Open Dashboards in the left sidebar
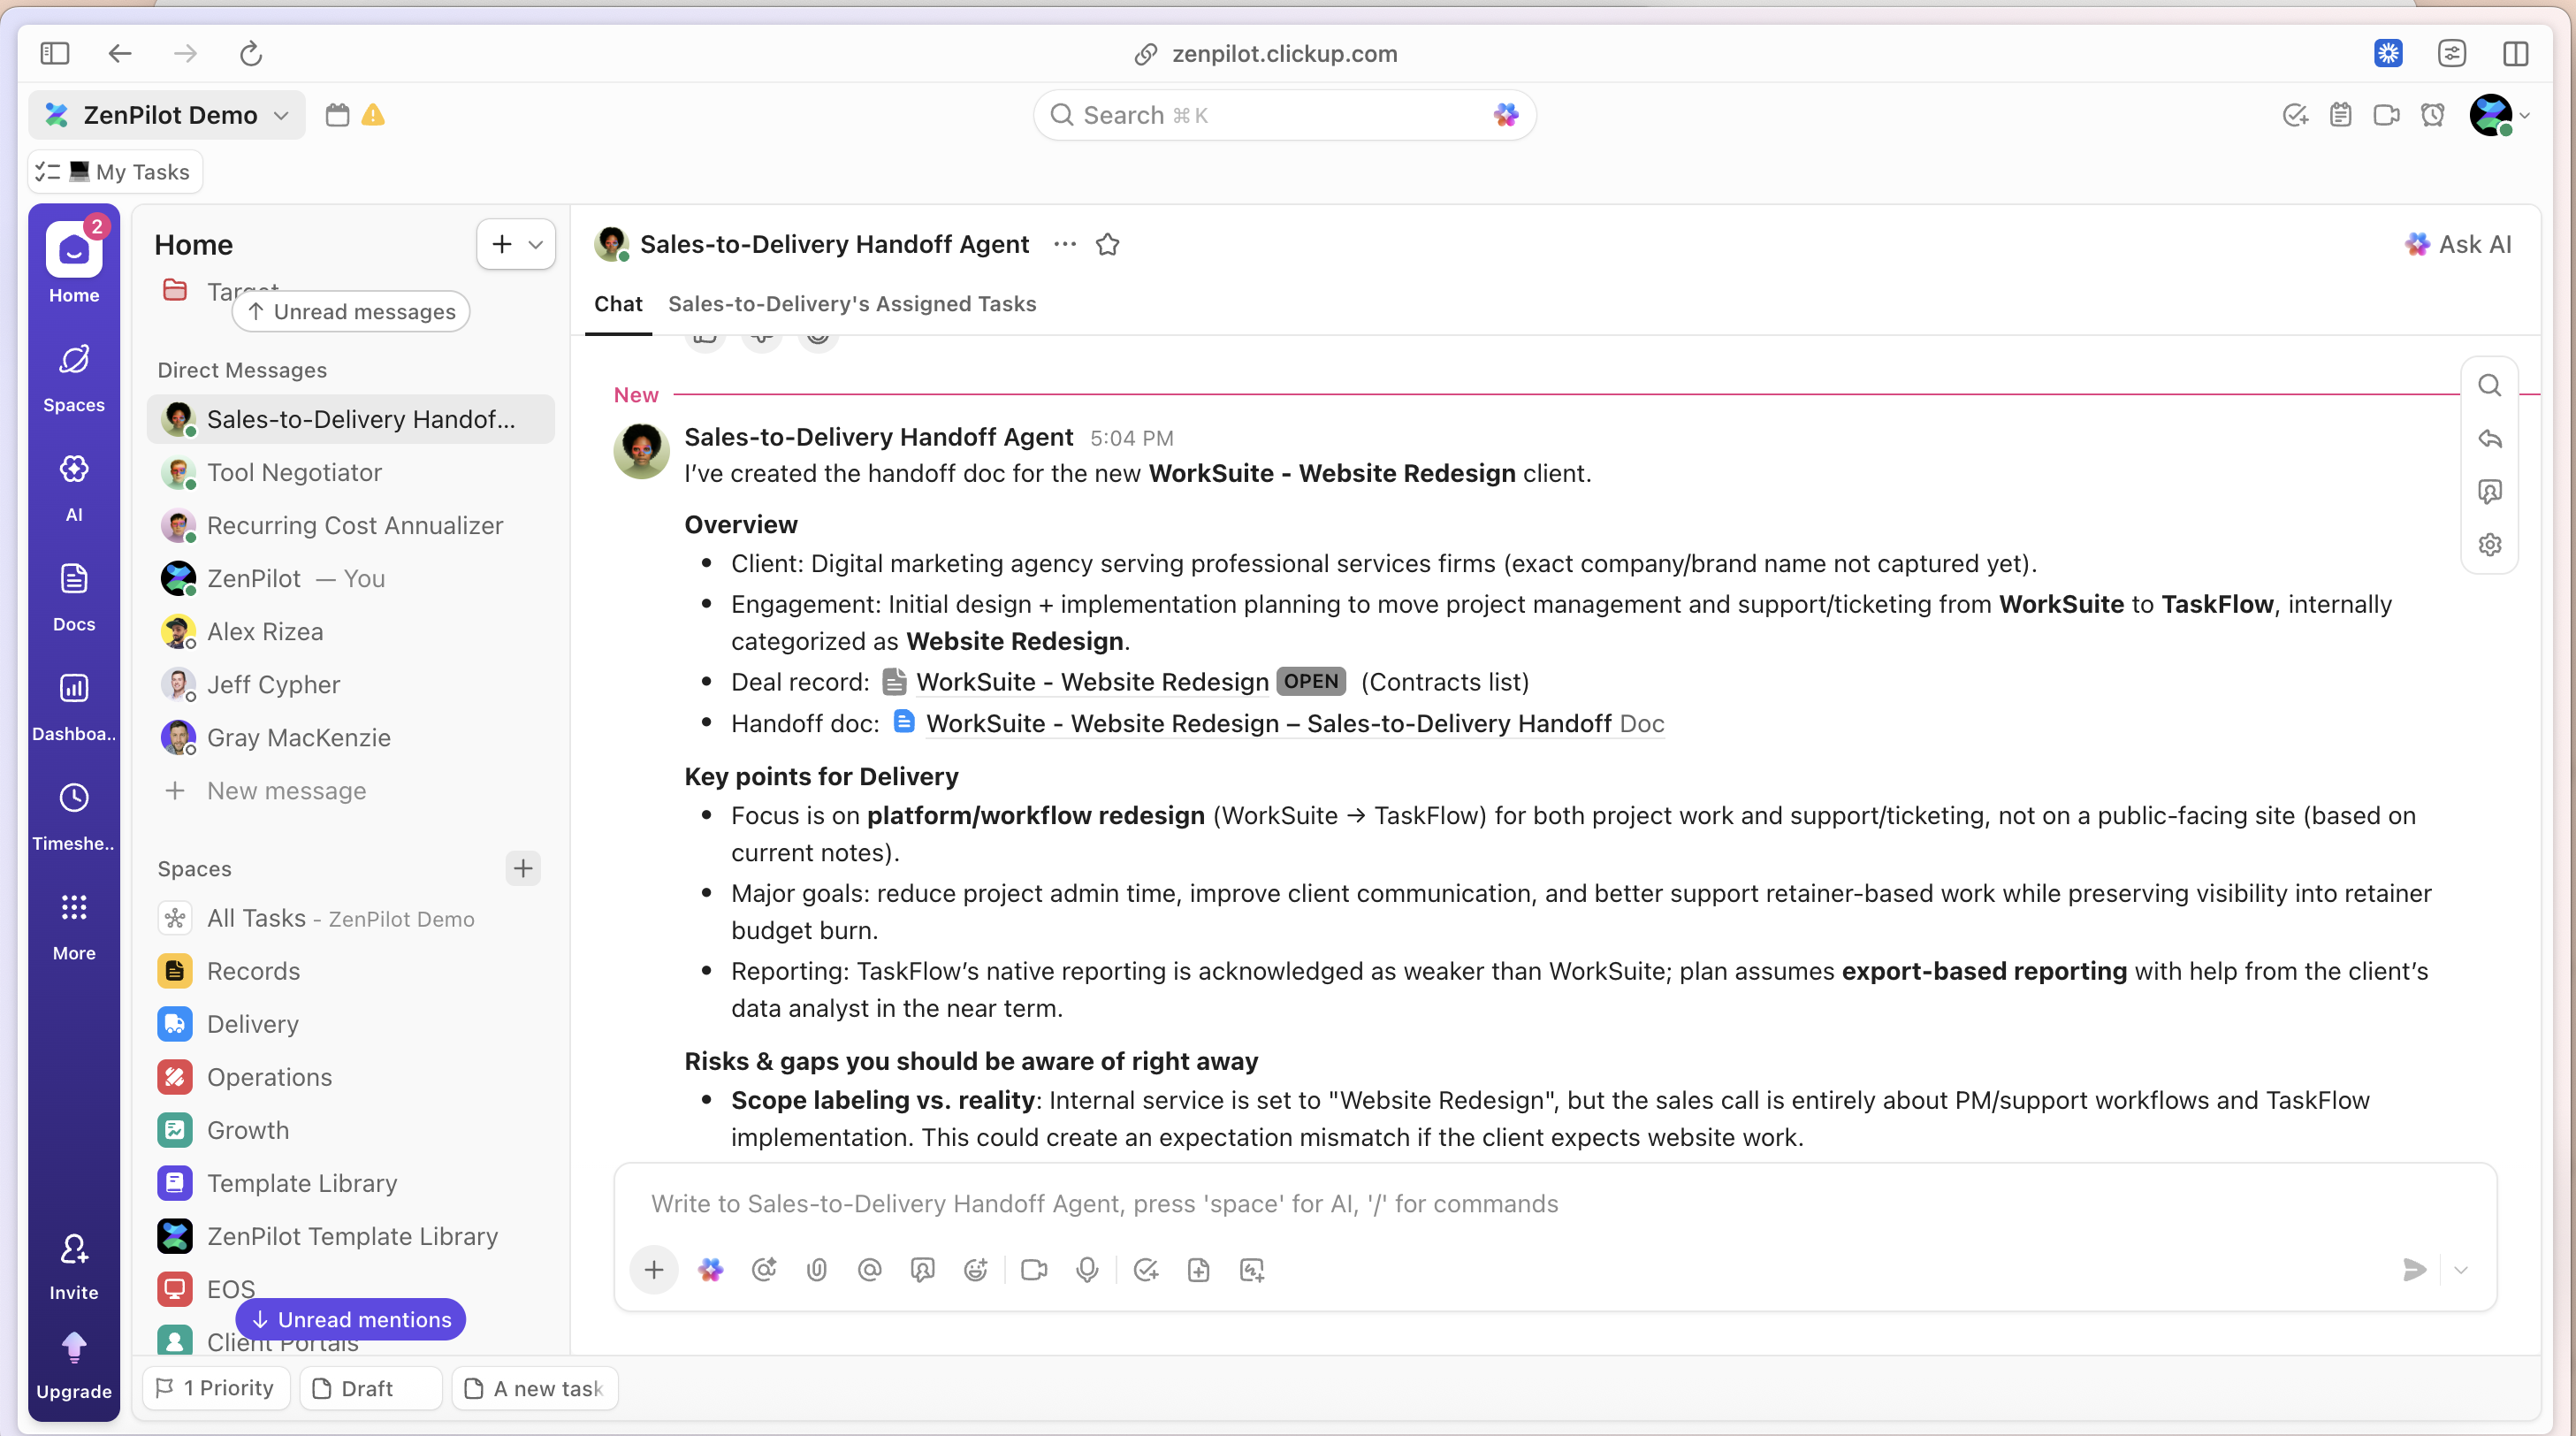2576x1436 pixels. coord(73,705)
